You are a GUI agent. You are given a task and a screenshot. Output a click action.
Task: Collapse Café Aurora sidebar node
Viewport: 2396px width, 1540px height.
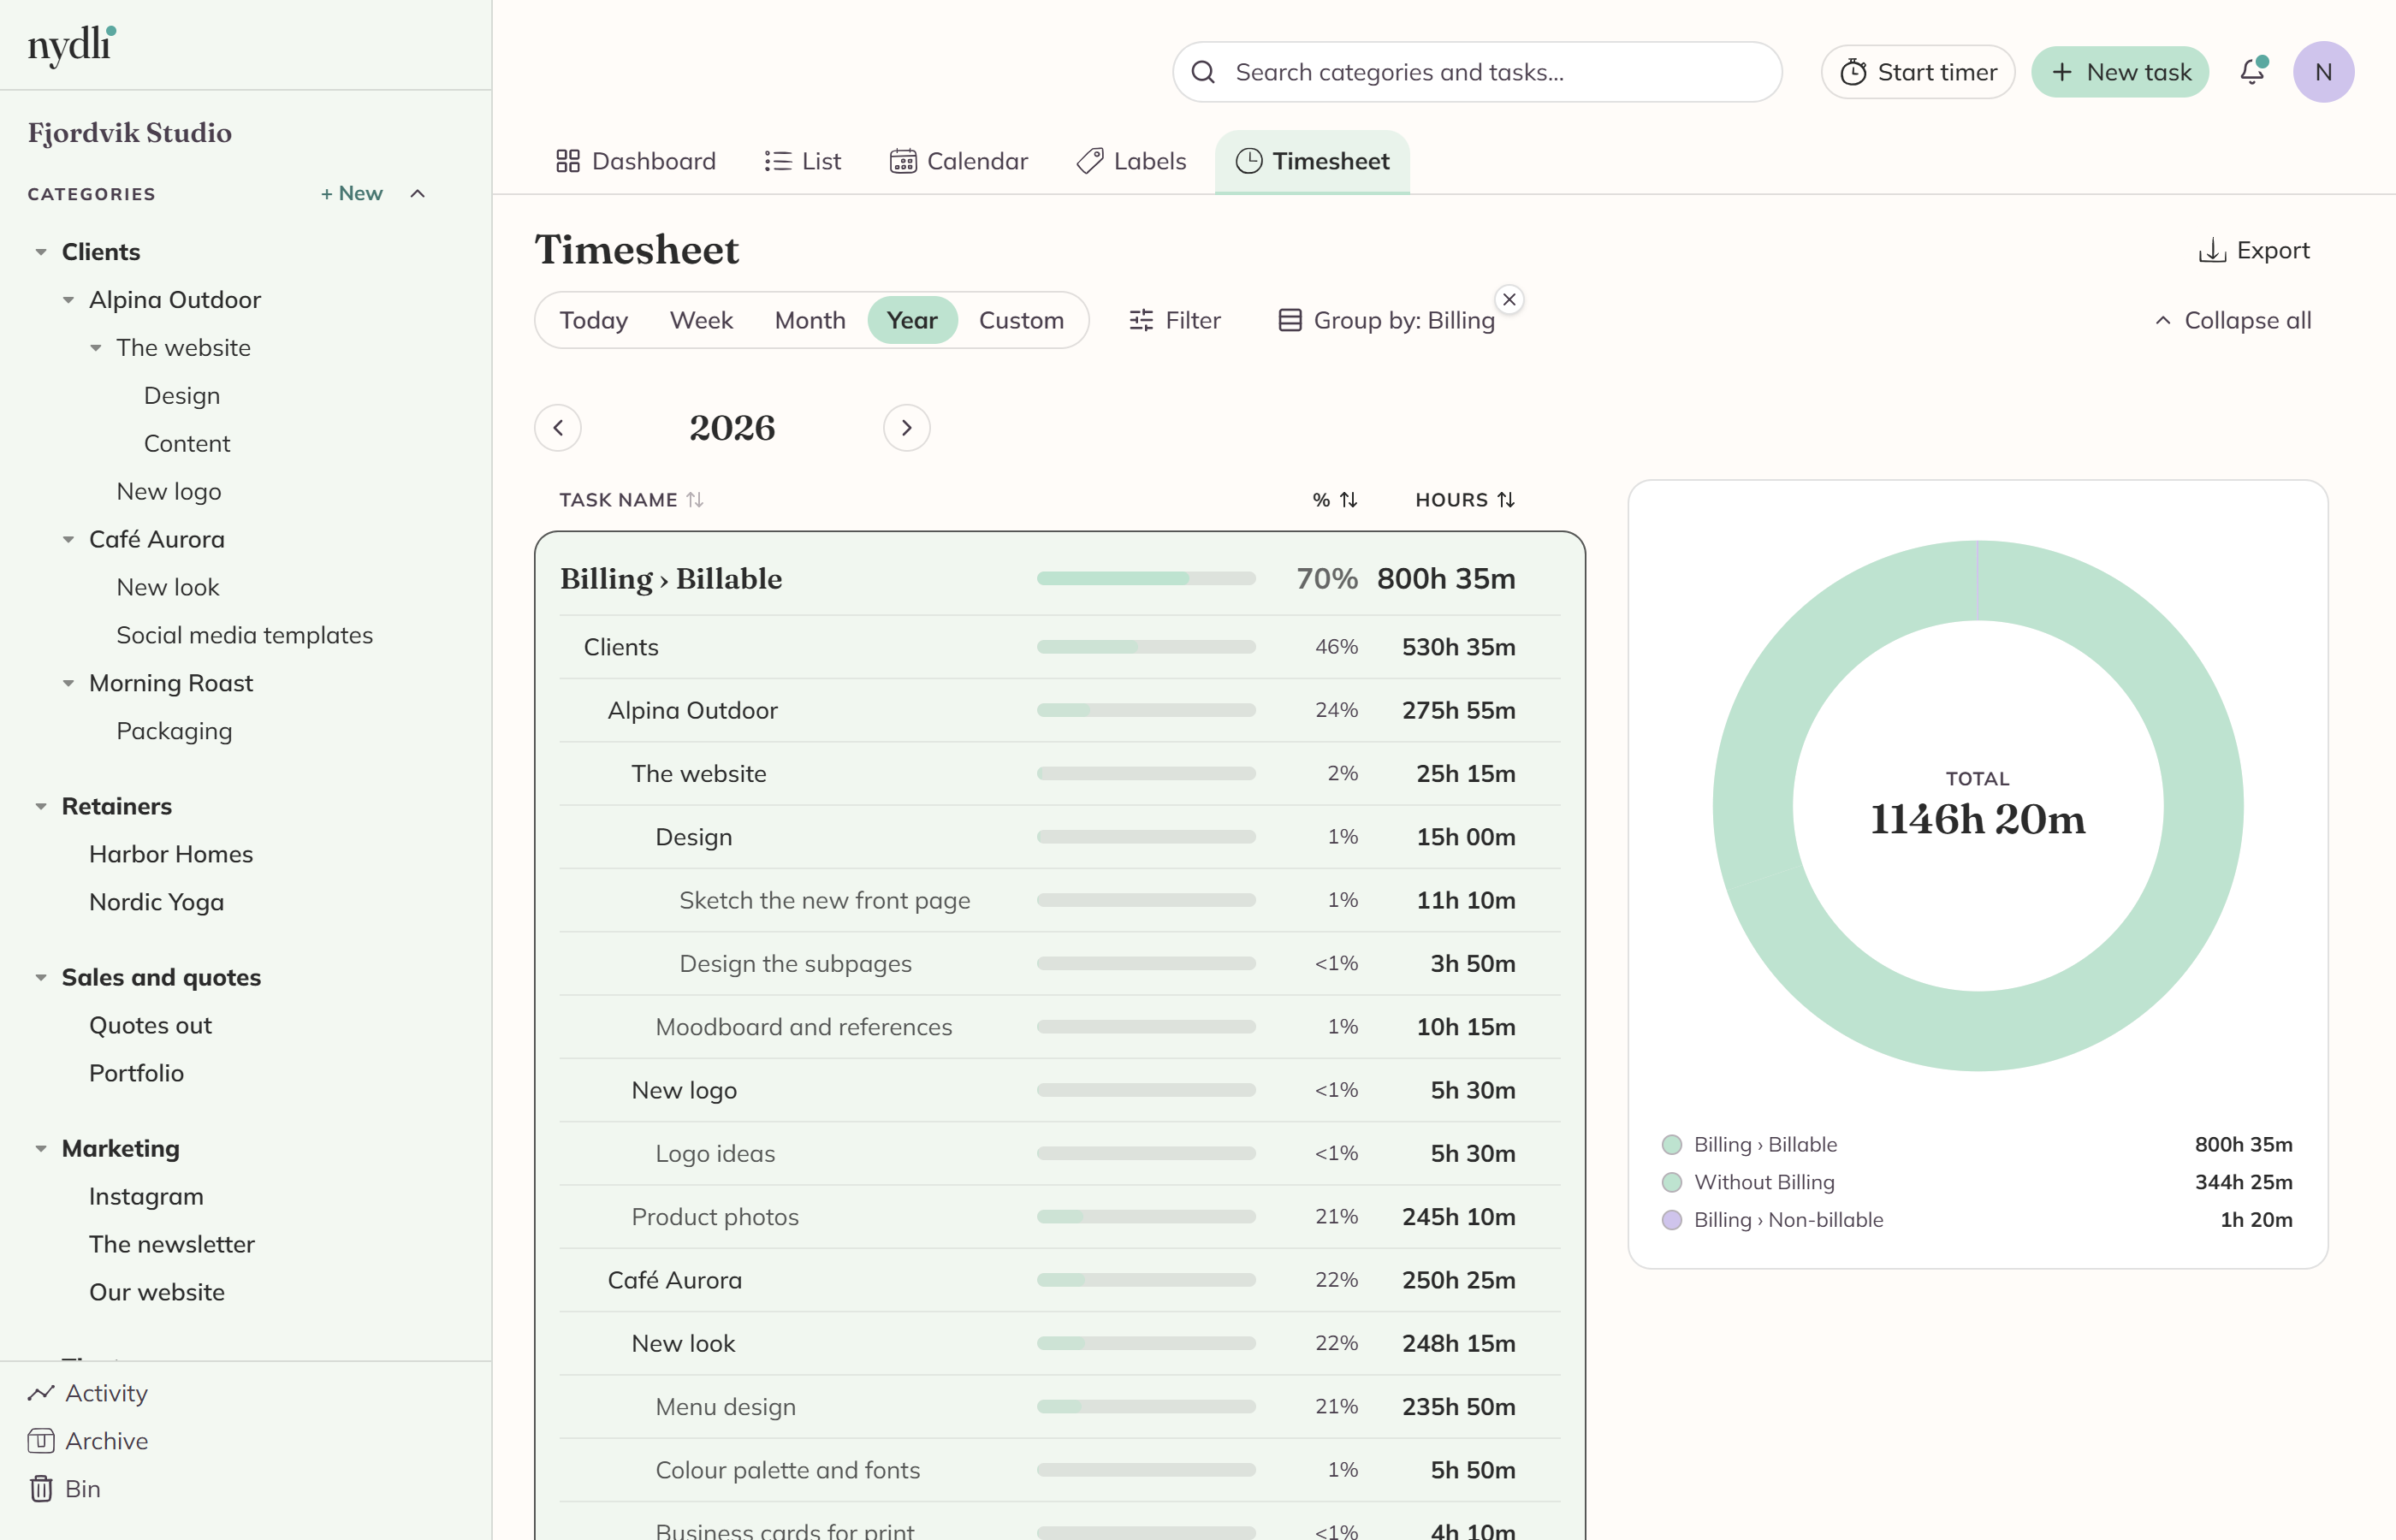coord(68,540)
